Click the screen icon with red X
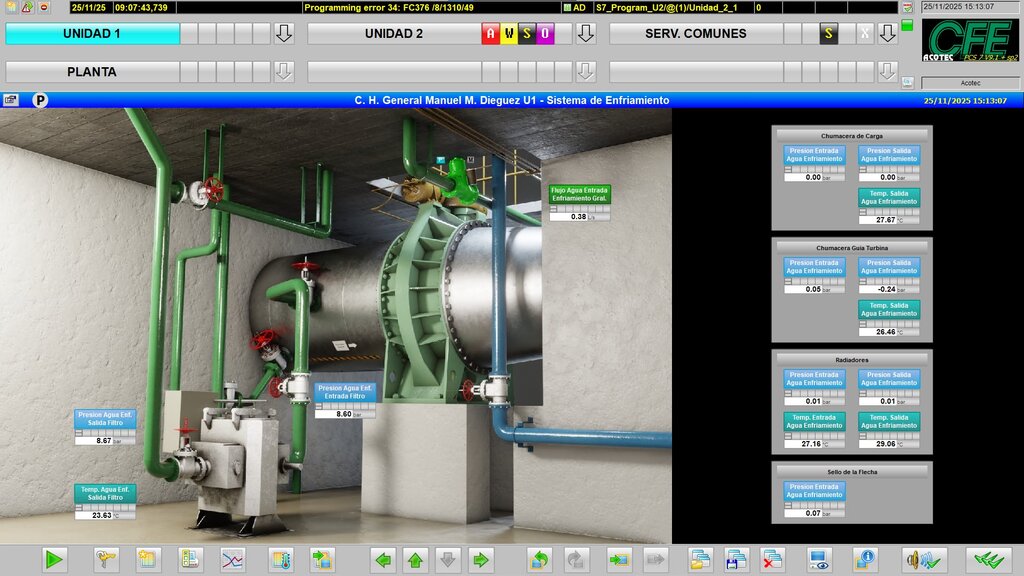1024x576 pixels. coord(772,560)
